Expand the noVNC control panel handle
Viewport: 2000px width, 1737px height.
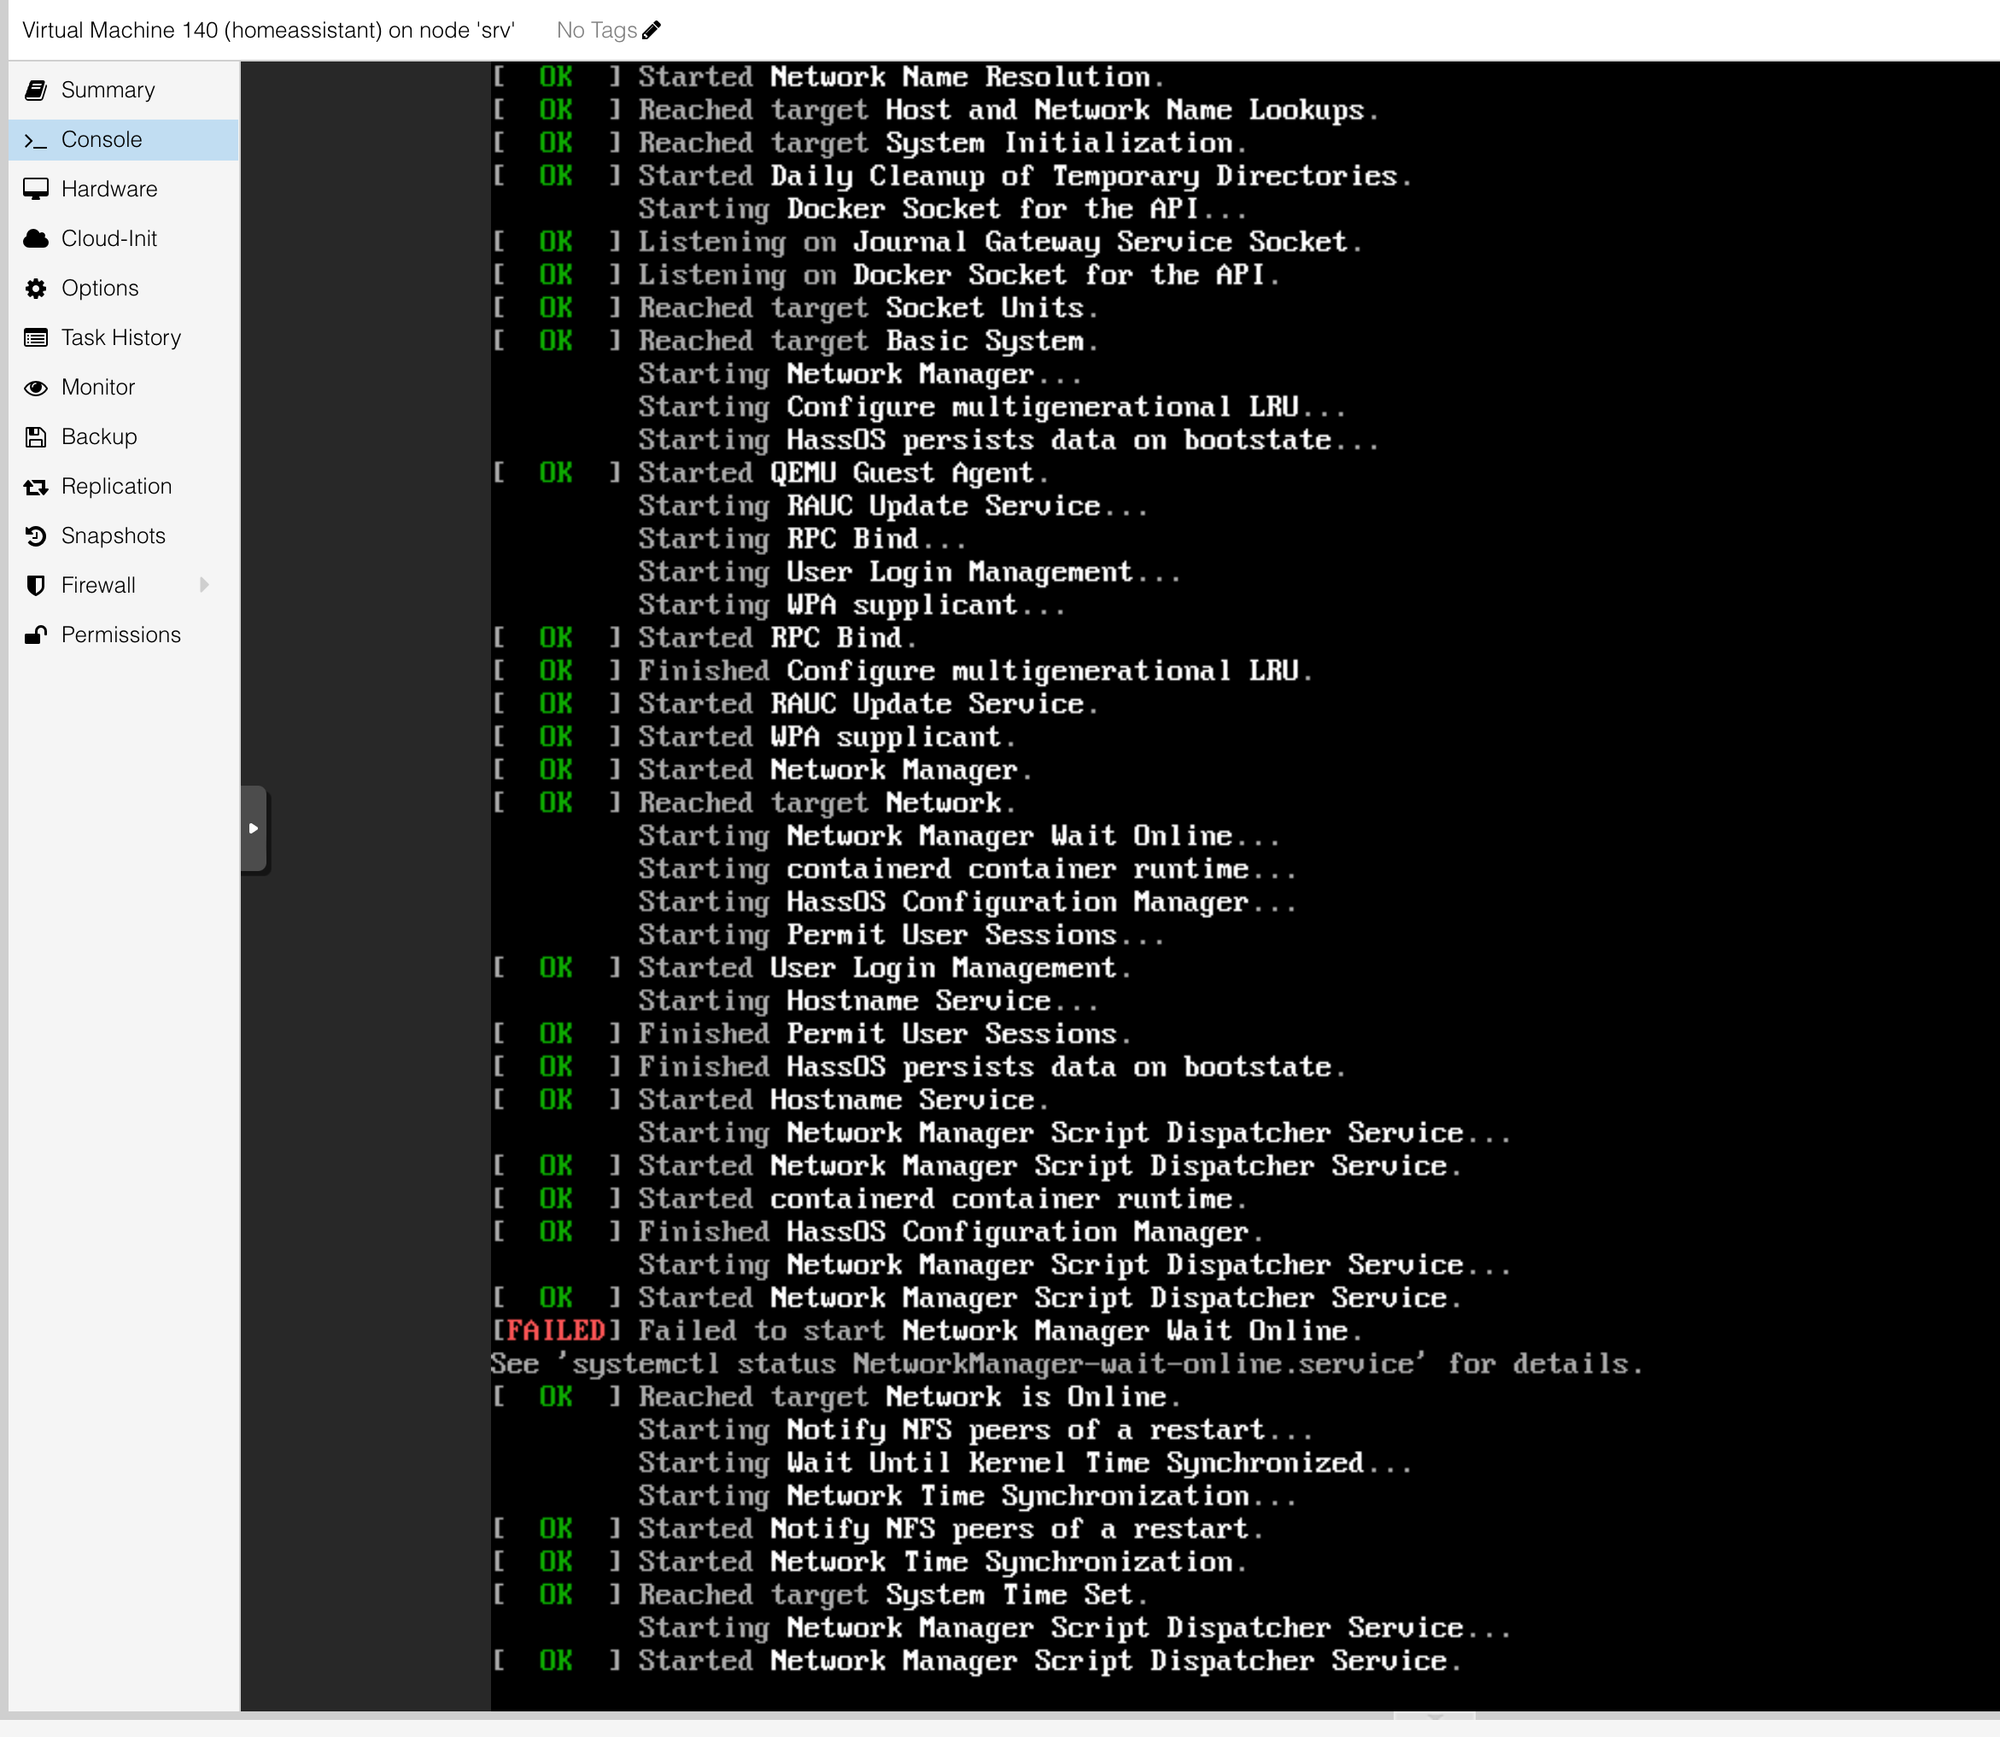click(254, 828)
